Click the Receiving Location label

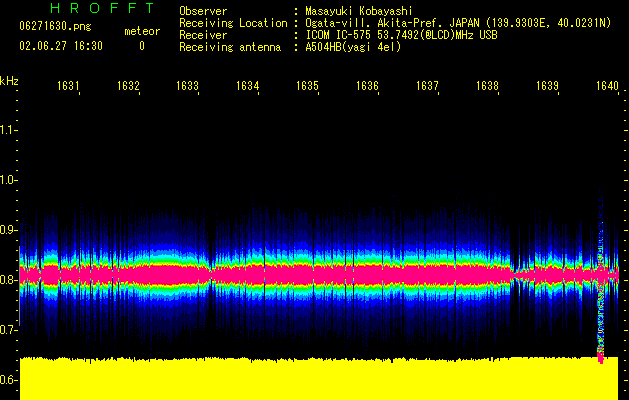233,23
